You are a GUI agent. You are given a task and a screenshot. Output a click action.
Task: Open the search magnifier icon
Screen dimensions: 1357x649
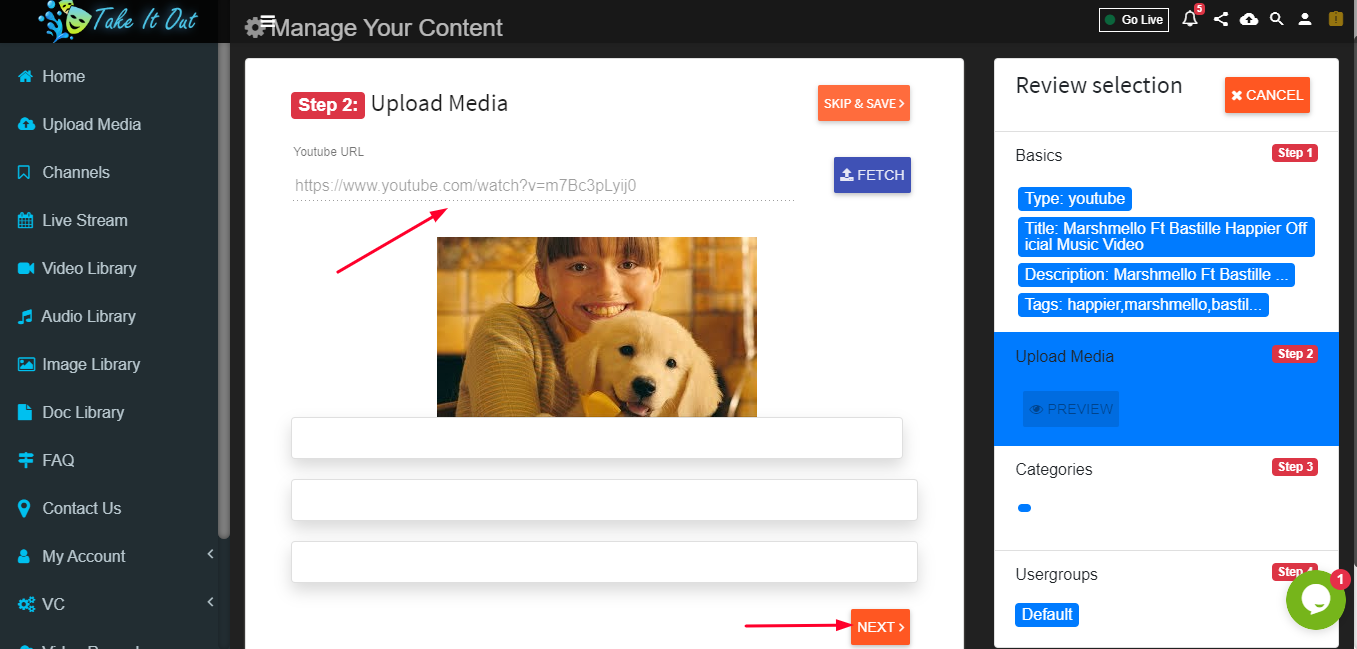click(1277, 19)
